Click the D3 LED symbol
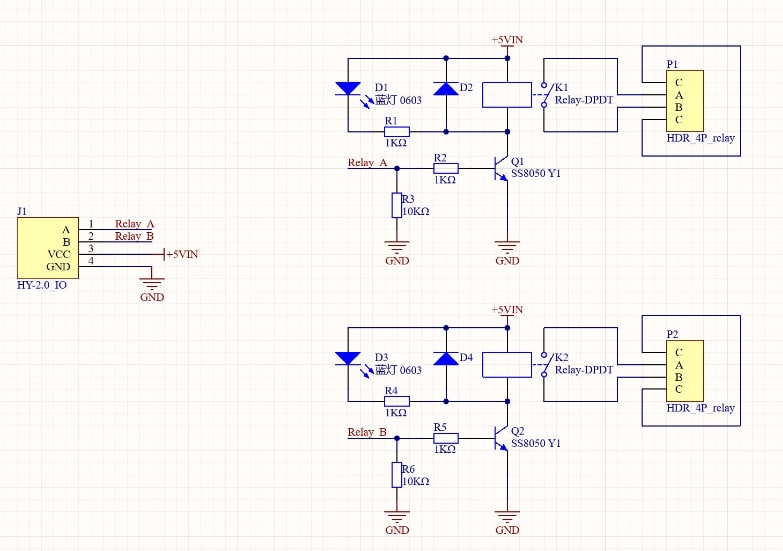The height and width of the screenshot is (551, 783). tap(348, 358)
